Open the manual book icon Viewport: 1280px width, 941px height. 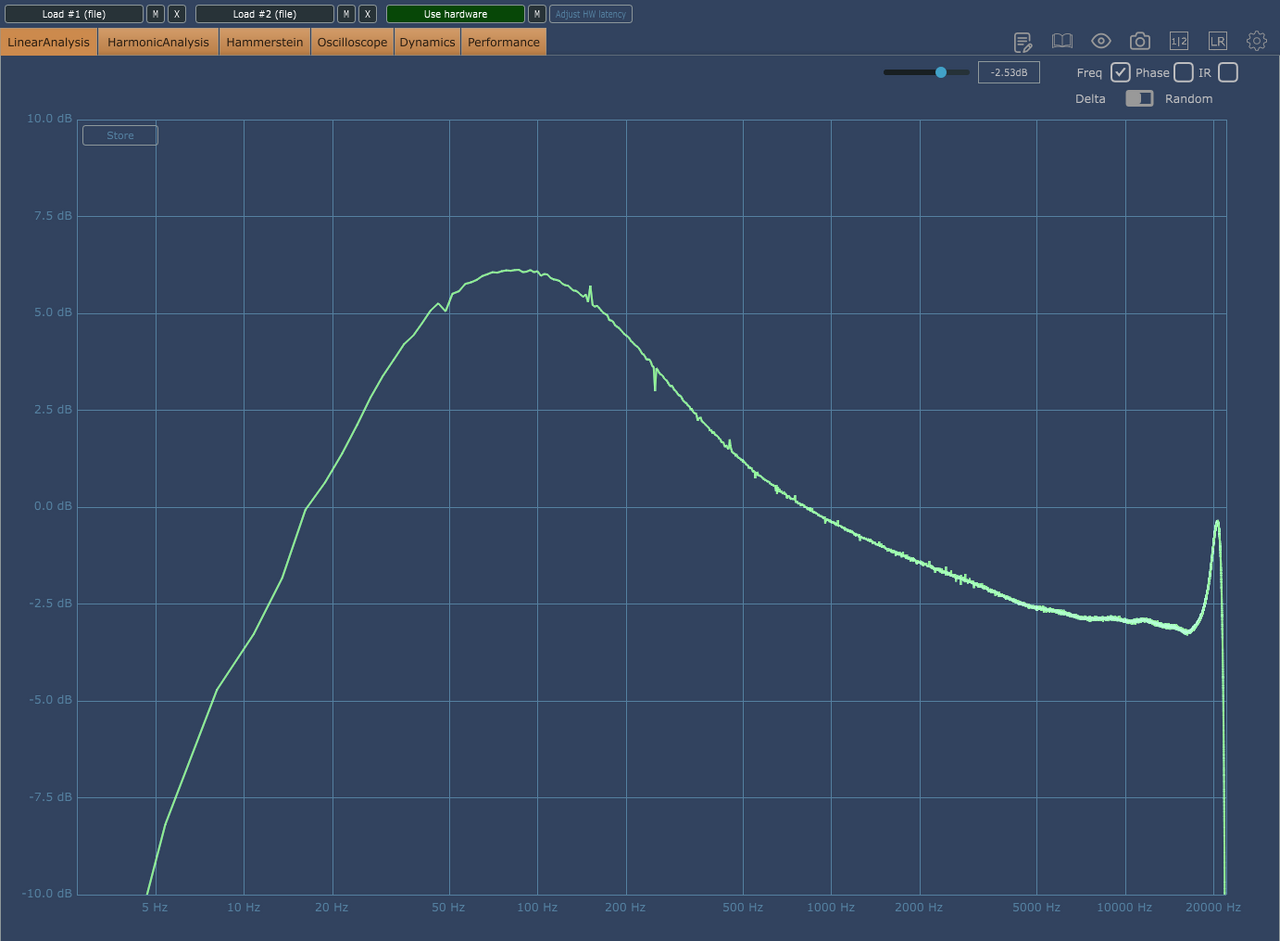tap(1062, 41)
